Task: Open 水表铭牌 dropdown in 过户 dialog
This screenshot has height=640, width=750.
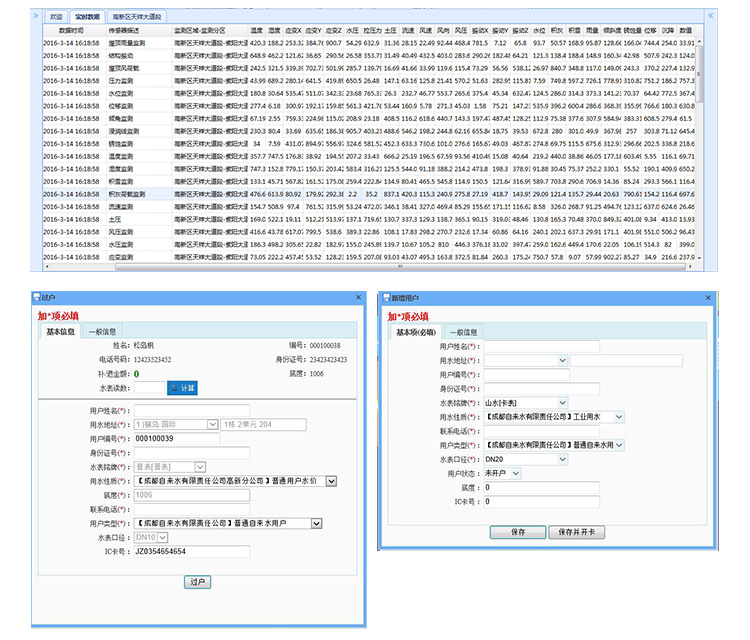Action: tap(200, 467)
